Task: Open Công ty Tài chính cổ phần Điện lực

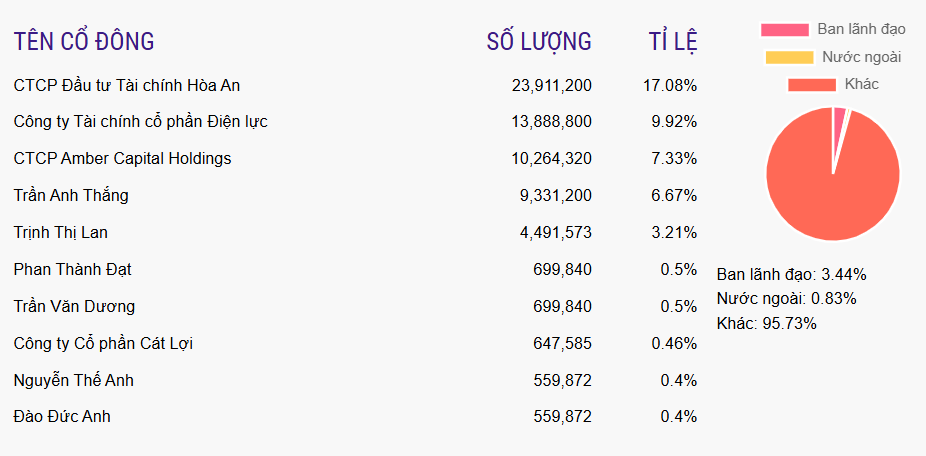Action: [x=140, y=122]
